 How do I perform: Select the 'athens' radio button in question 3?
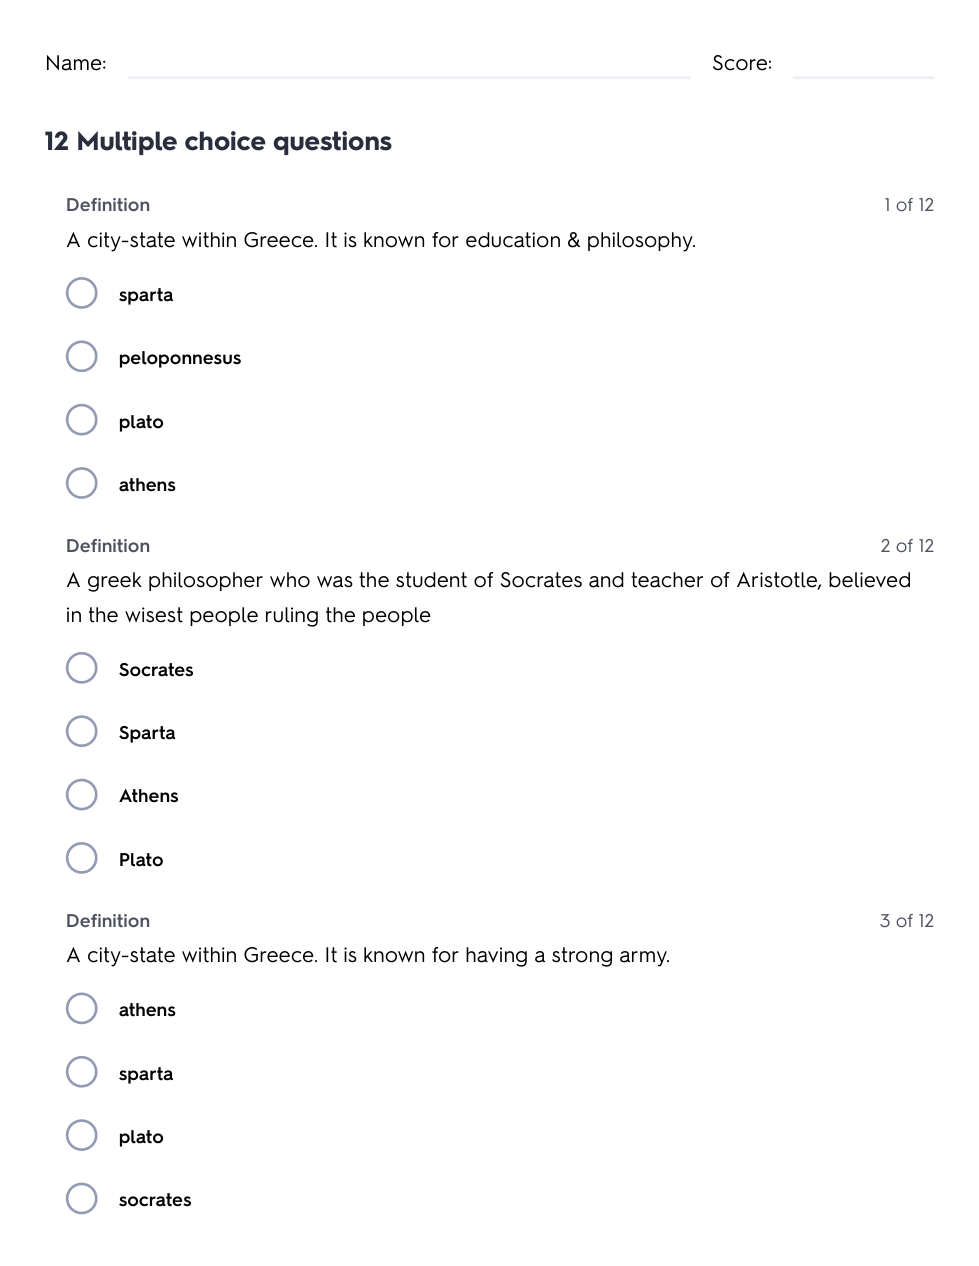tap(82, 1009)
